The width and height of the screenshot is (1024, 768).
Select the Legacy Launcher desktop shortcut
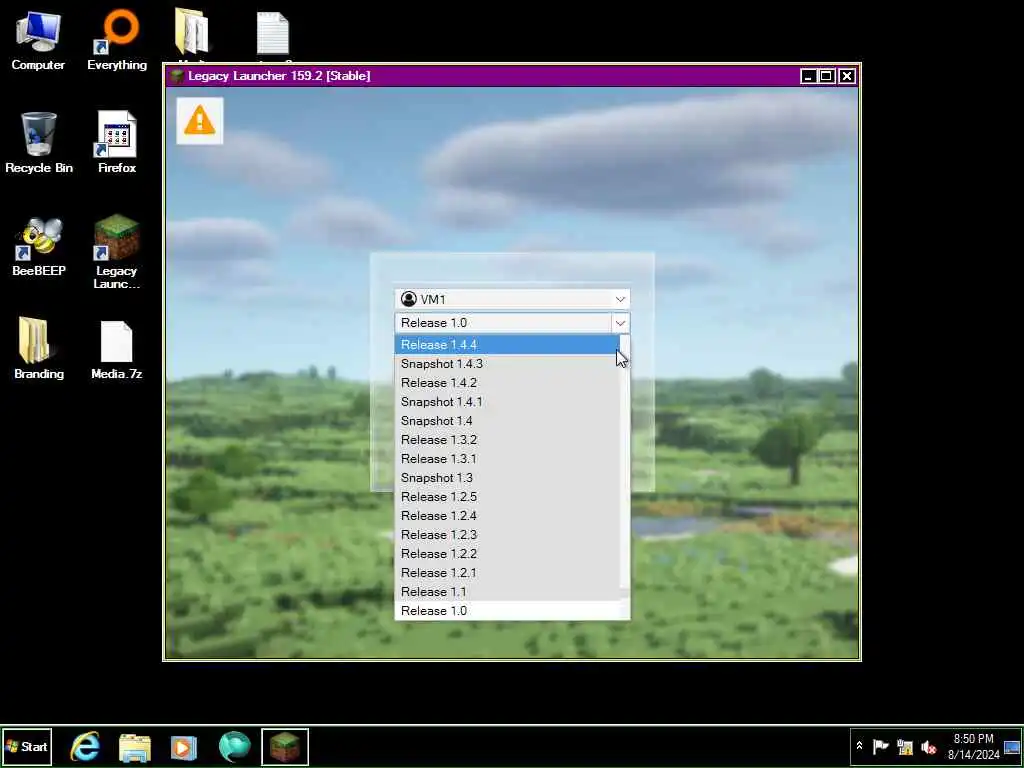pyautogui.click(x=117, y=251)
